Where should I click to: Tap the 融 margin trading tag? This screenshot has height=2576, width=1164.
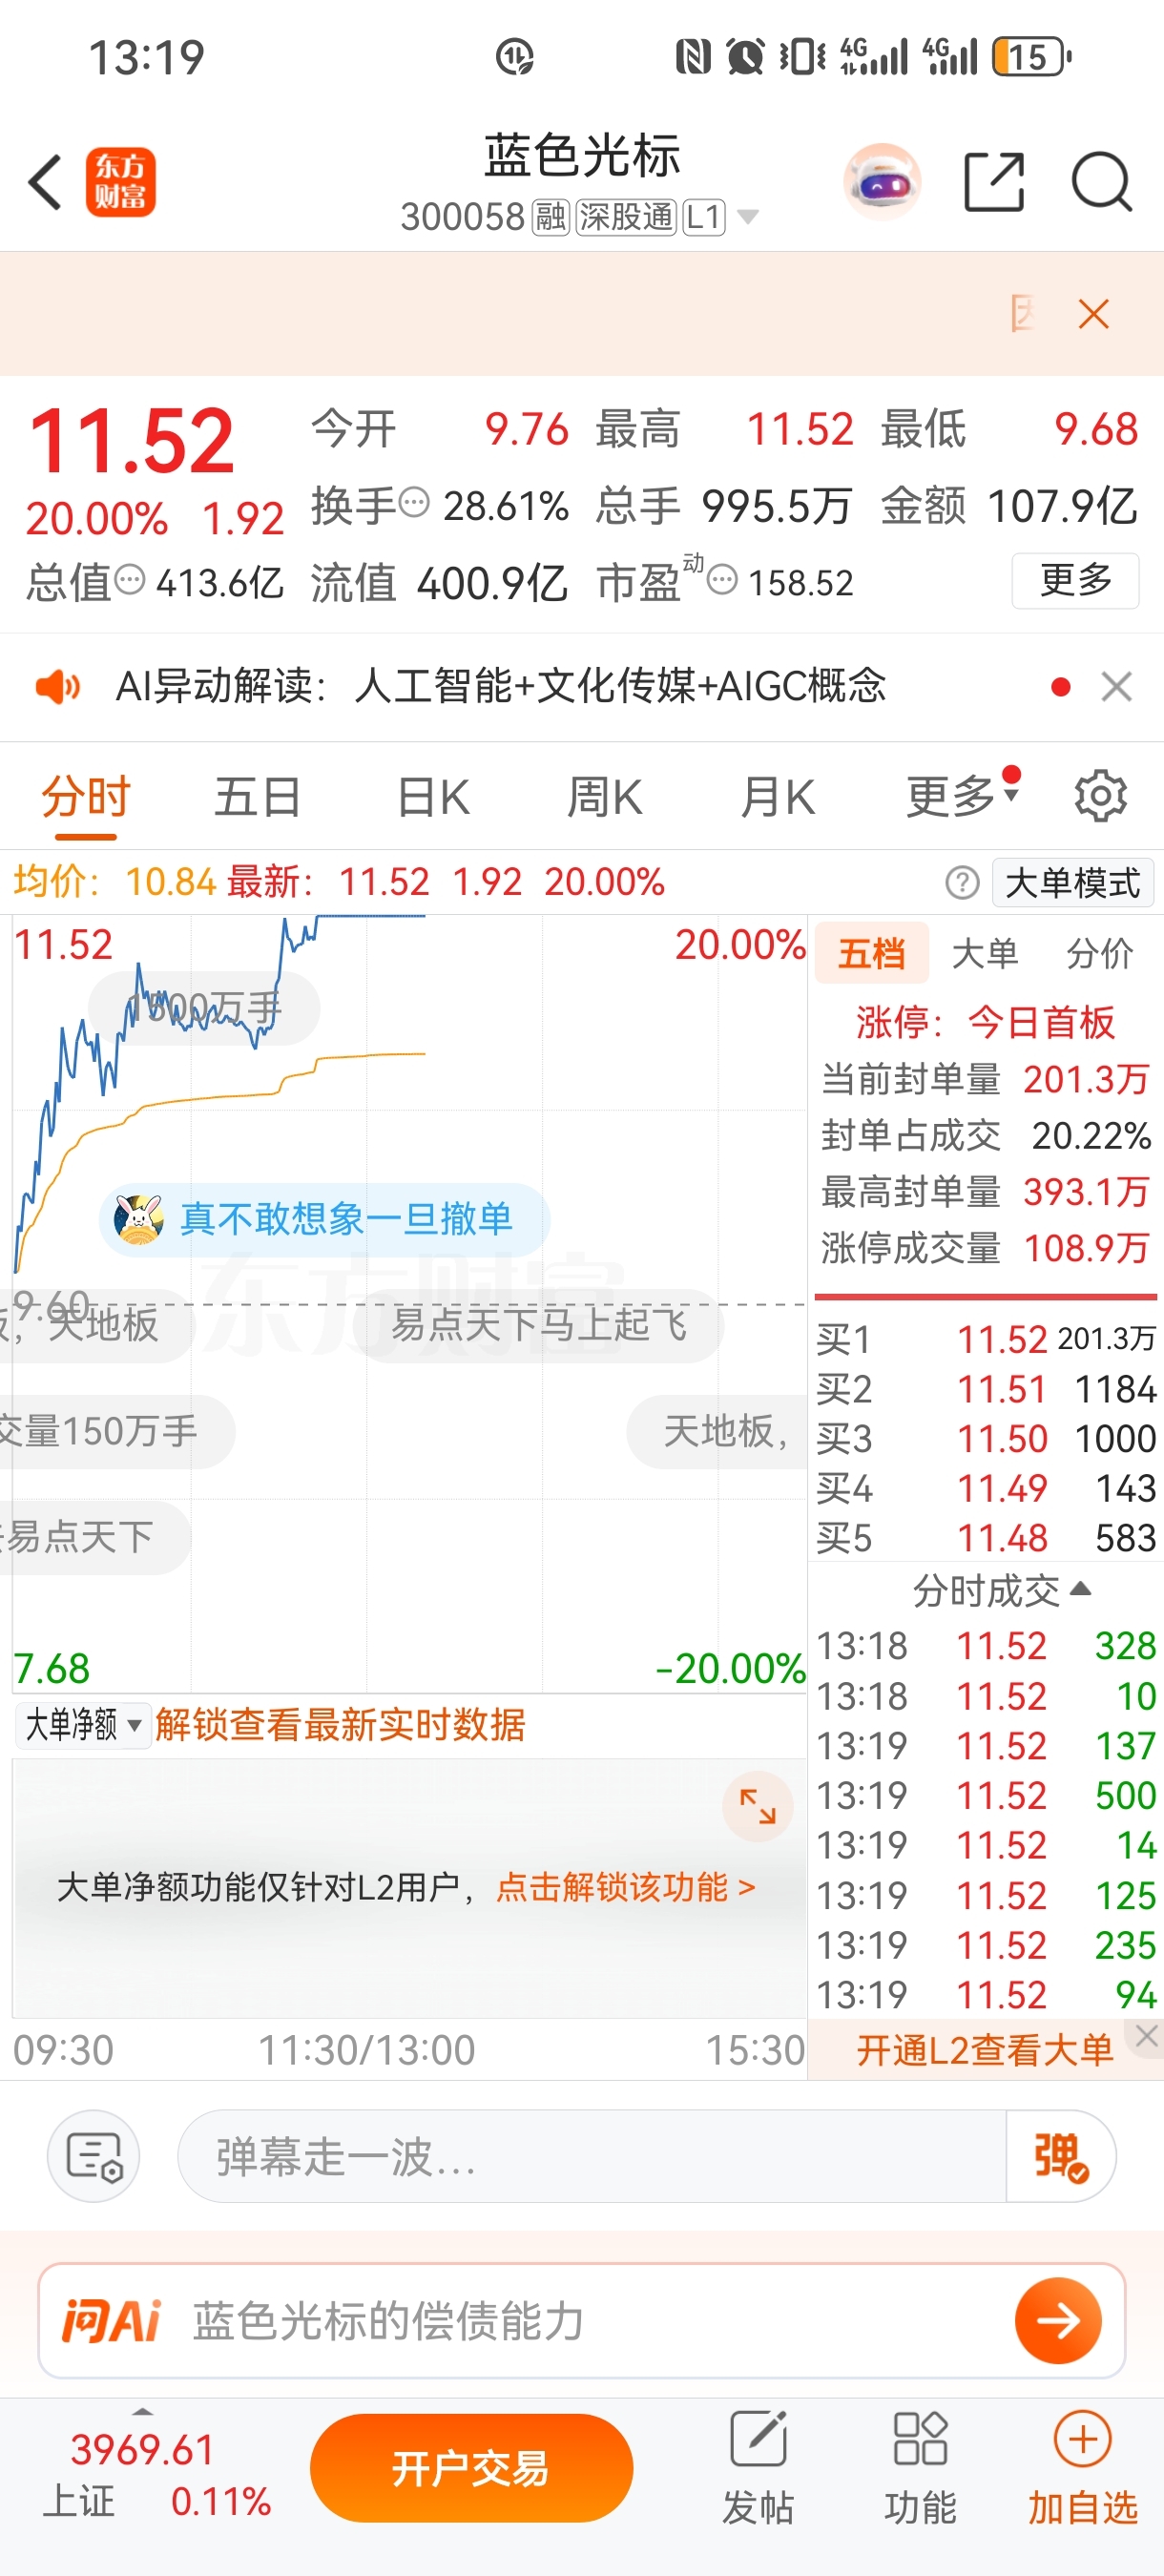point(550,216)
